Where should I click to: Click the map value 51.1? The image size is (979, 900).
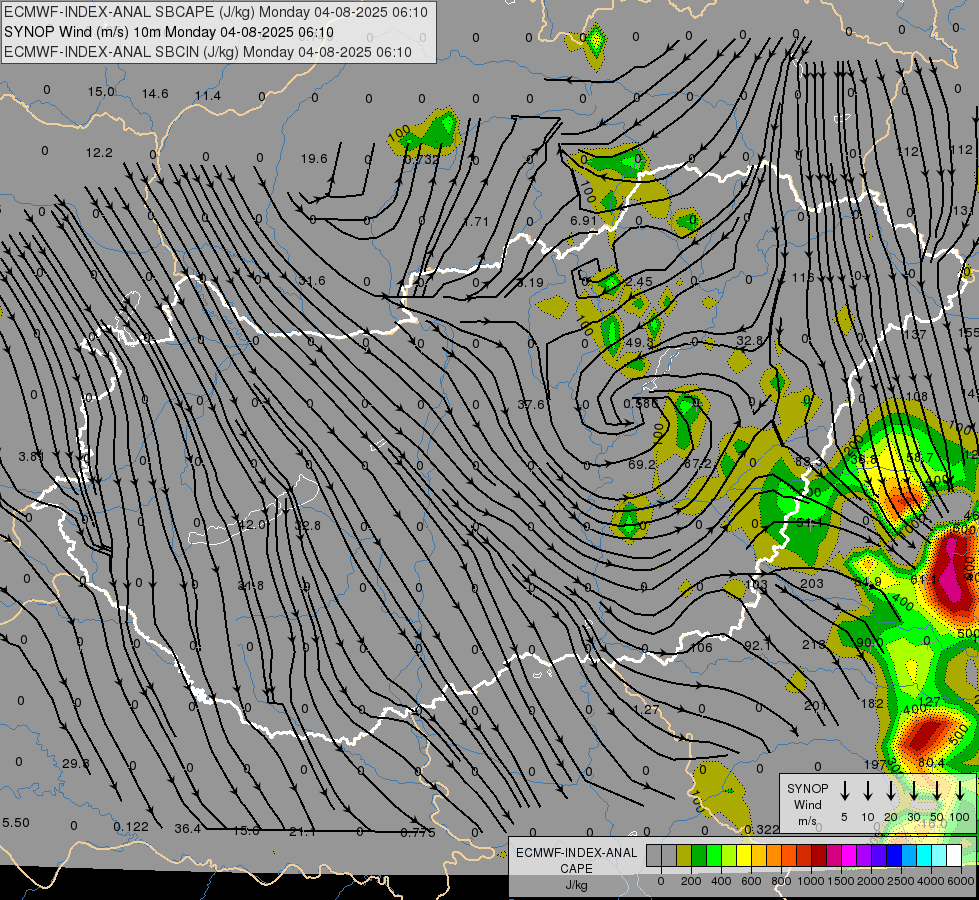pyautogui.click(x=809, y=523)
